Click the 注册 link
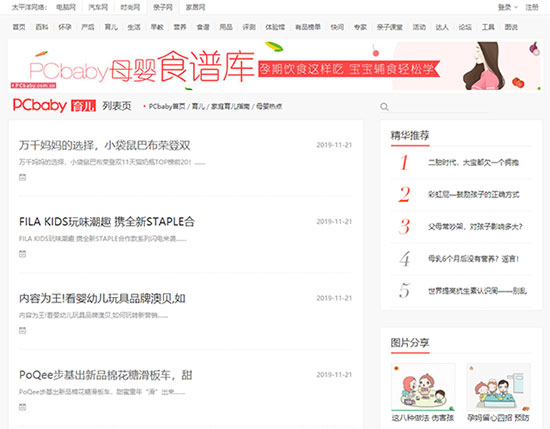Viewport: 550px width, 429px height. [531, 7]
